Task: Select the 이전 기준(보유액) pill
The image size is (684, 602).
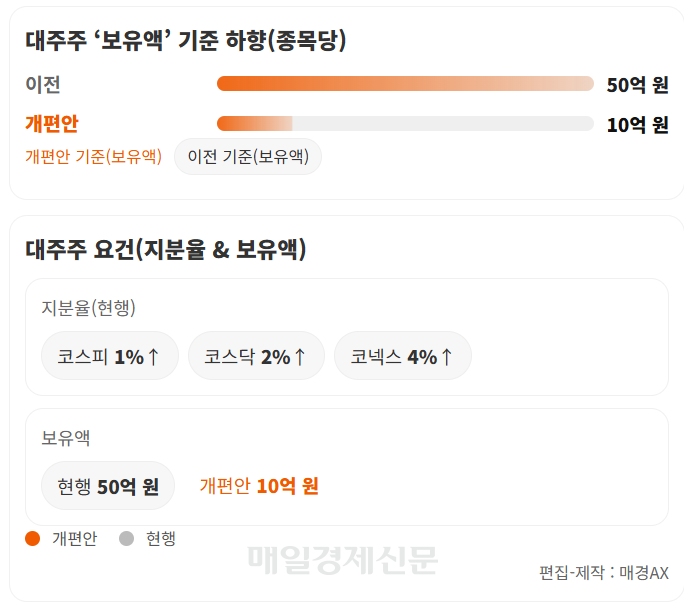Action: [x=248, y=157]
